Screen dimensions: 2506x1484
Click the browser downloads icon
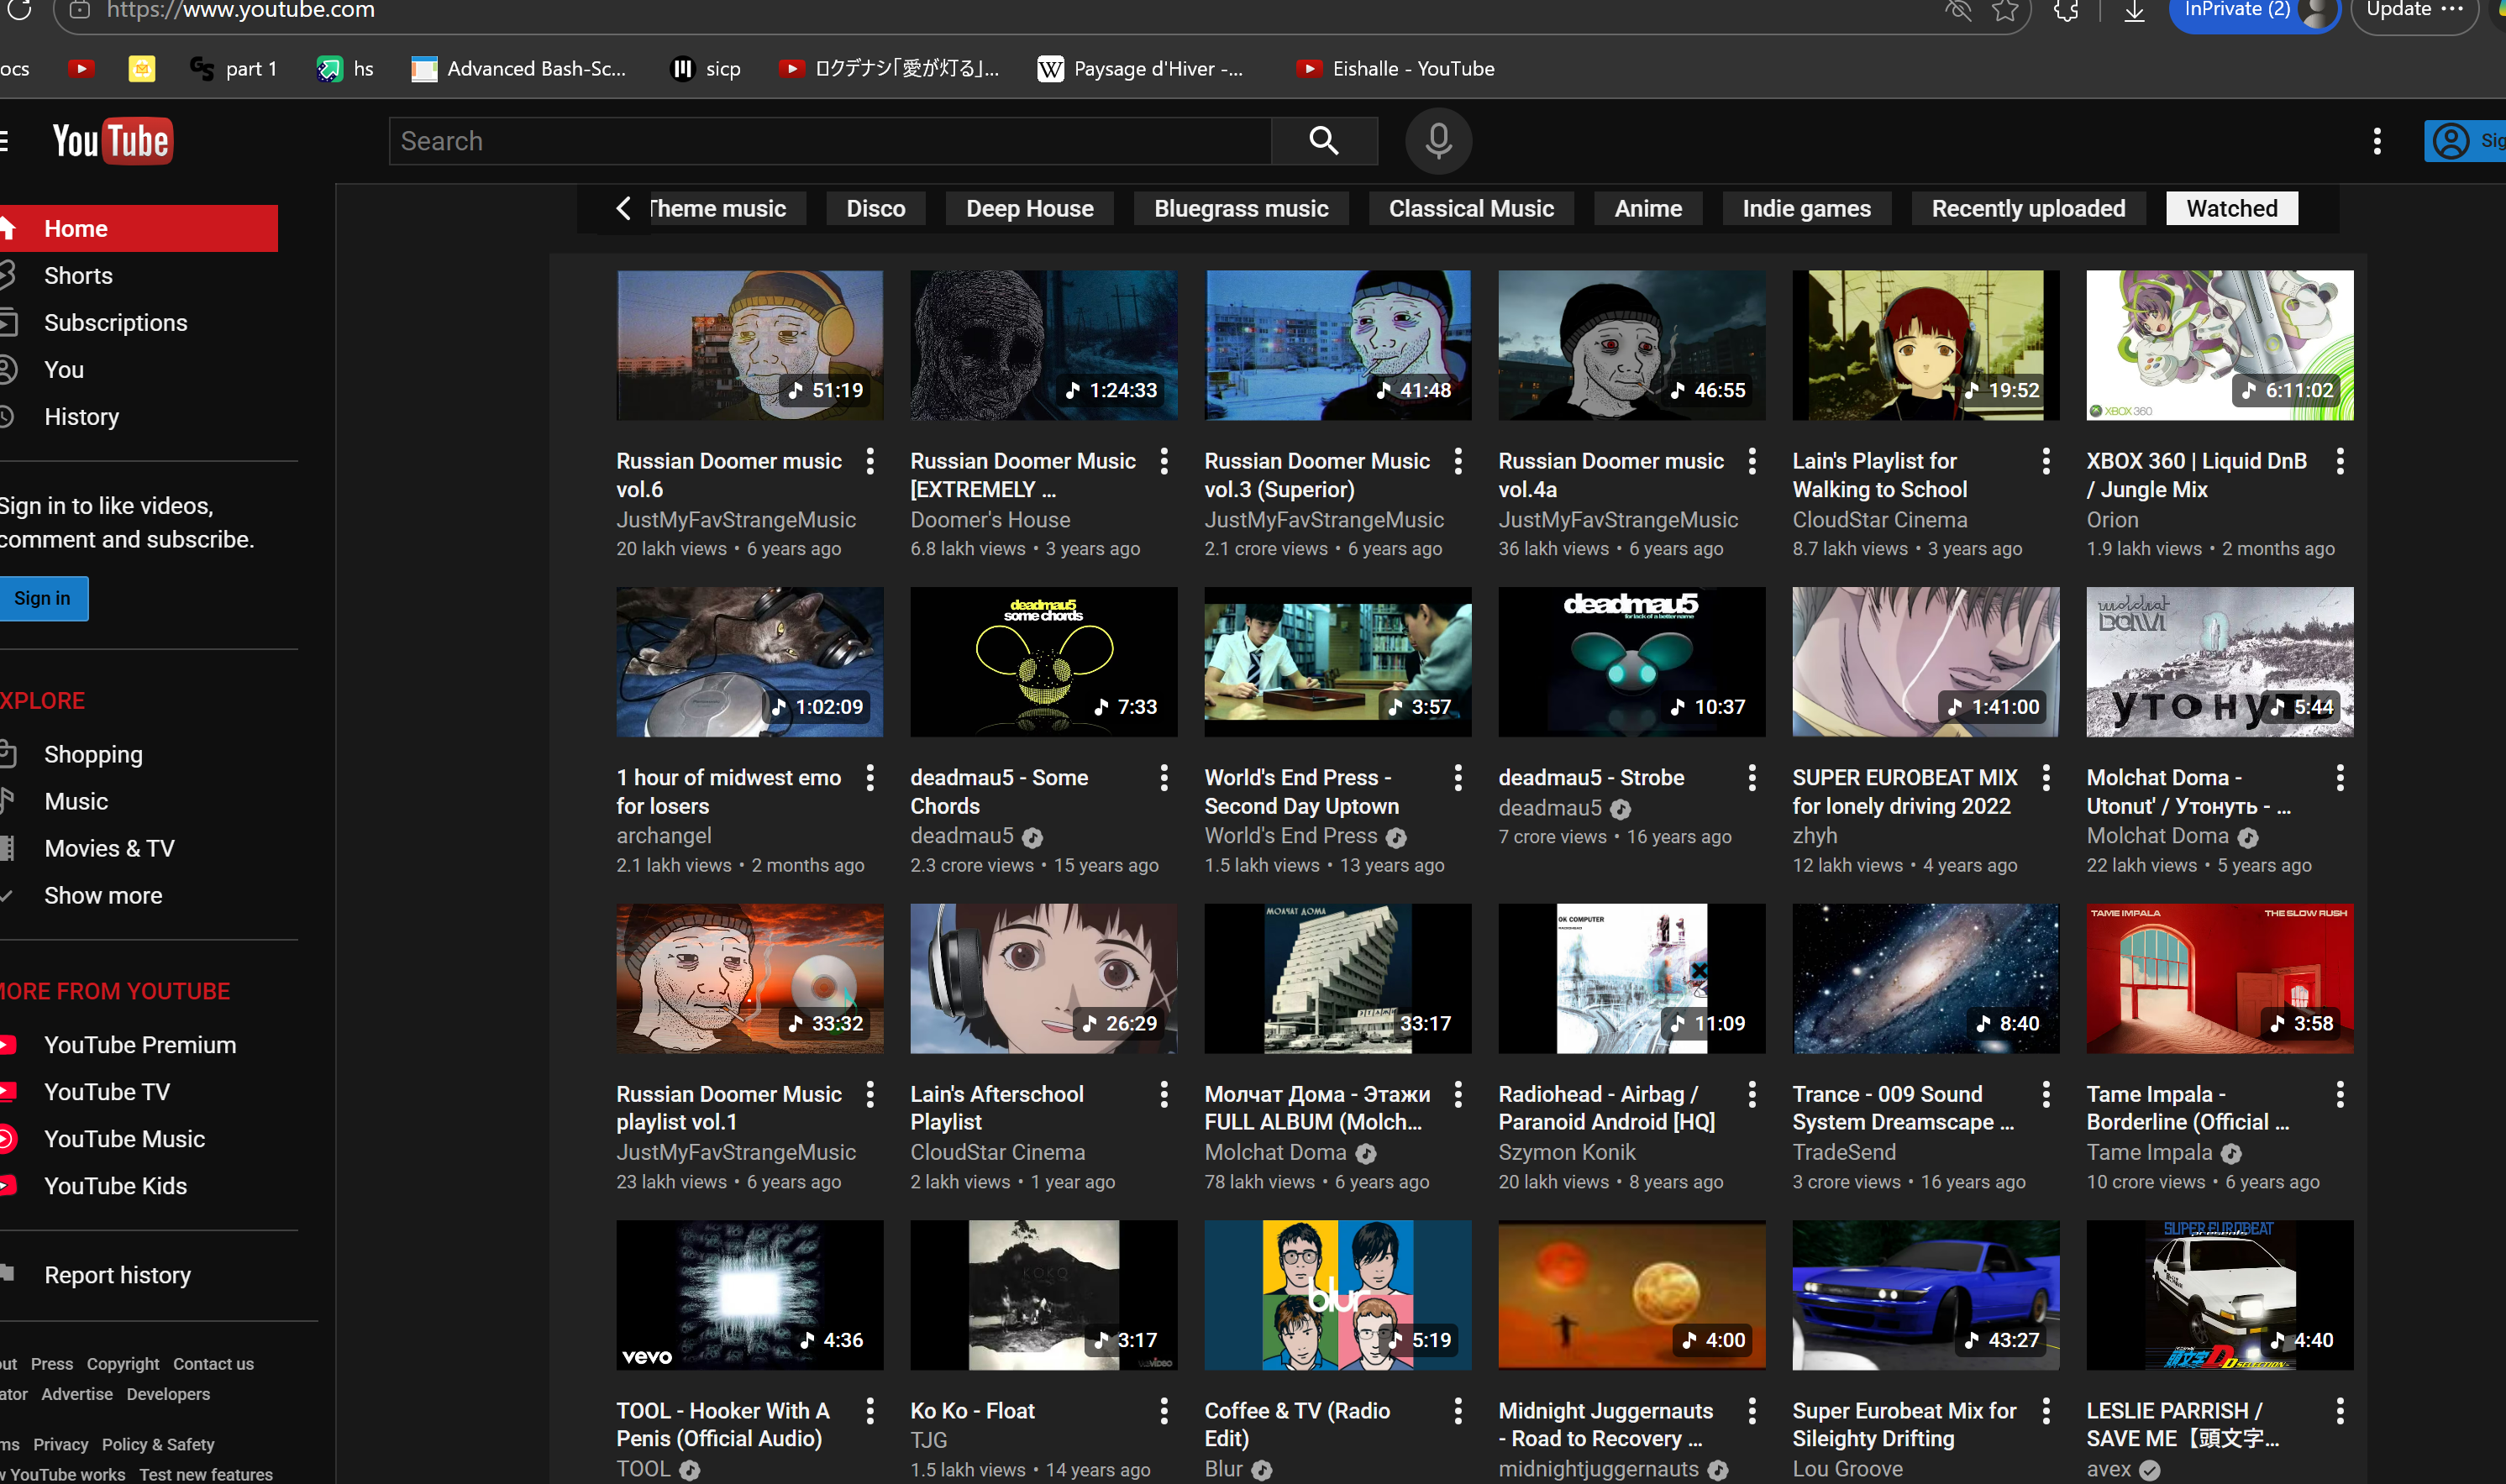(2133, 10)
